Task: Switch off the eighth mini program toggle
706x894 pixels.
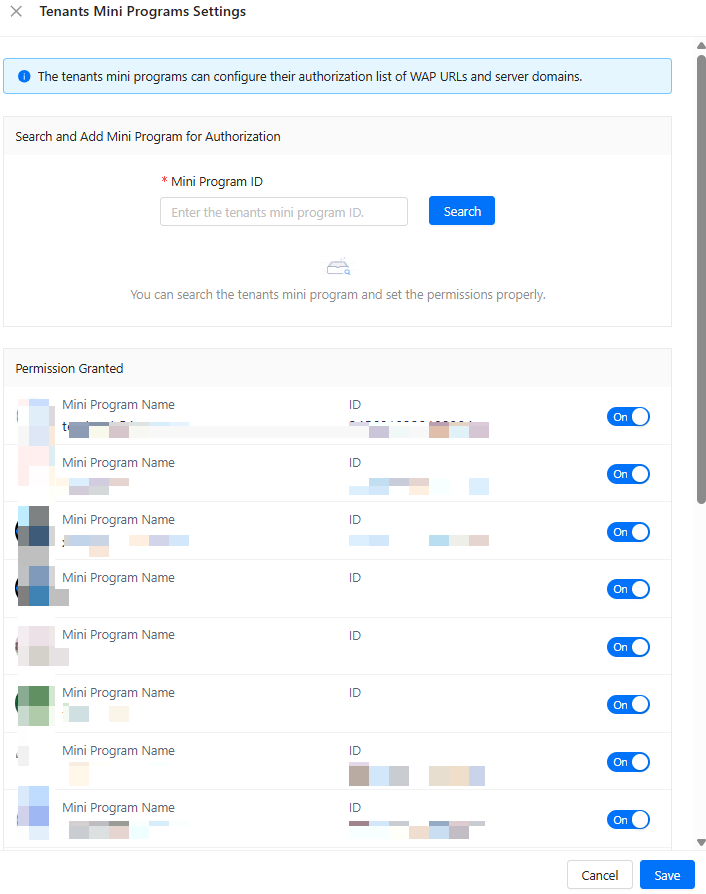Action: pos(628,820)
